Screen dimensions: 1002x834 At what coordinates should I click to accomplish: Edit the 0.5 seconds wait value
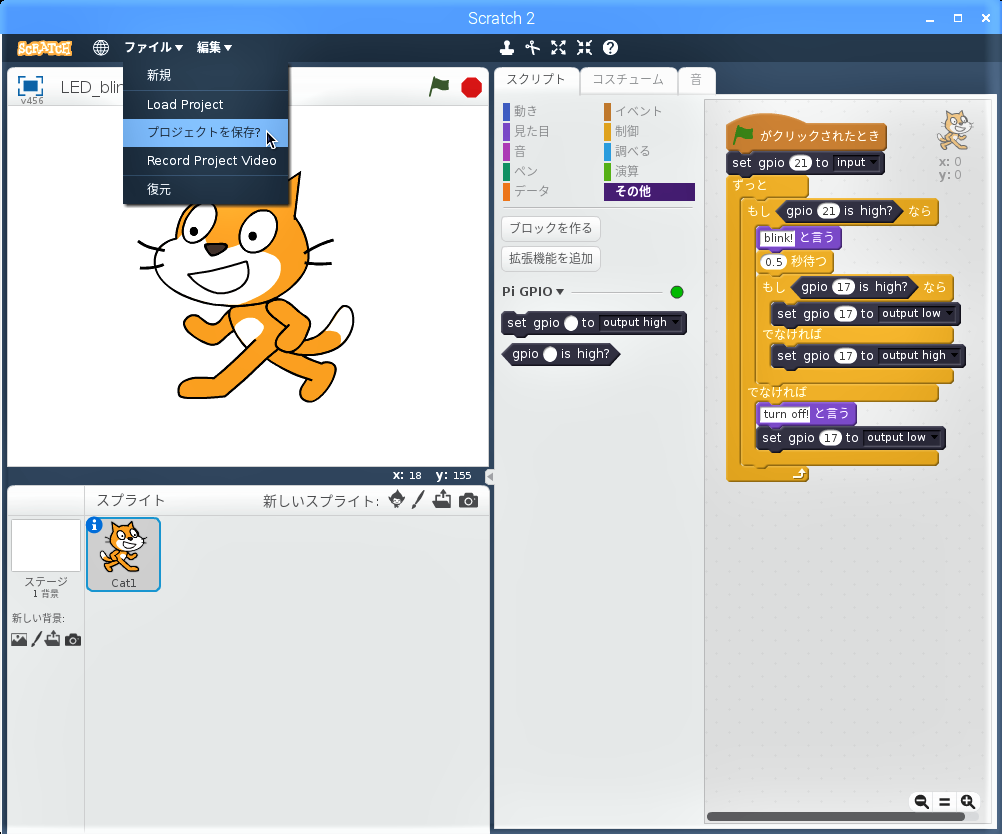click(774, 262)
